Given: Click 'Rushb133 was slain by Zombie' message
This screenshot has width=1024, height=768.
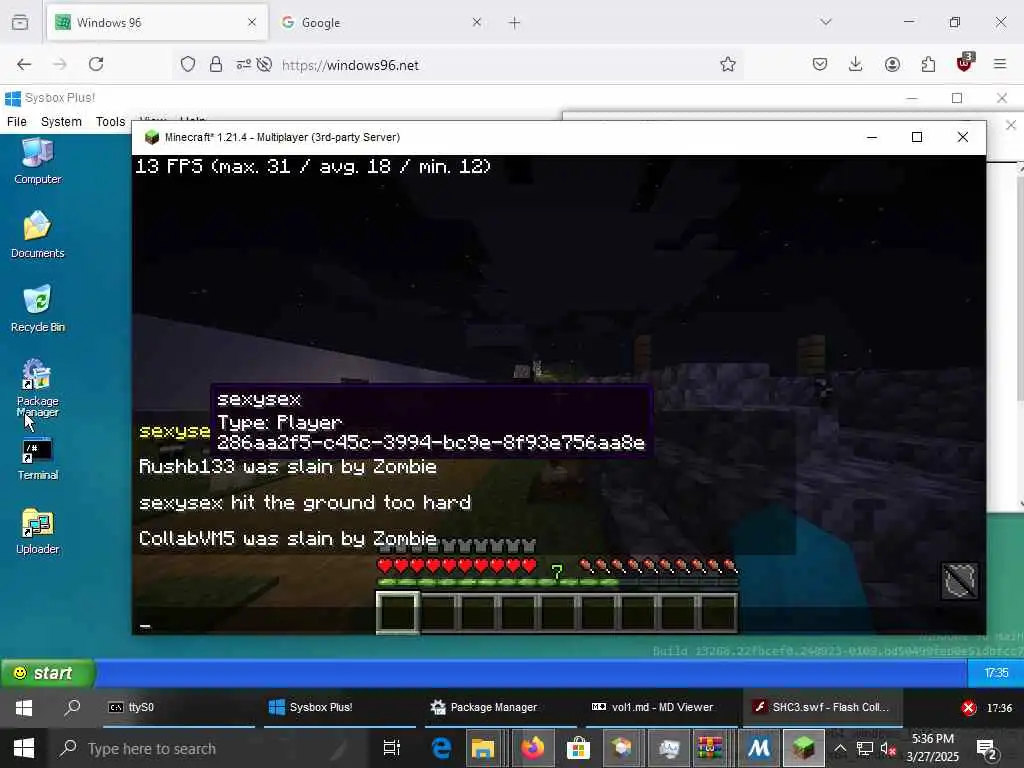Looking at the screenshot, I should [288, 467].
